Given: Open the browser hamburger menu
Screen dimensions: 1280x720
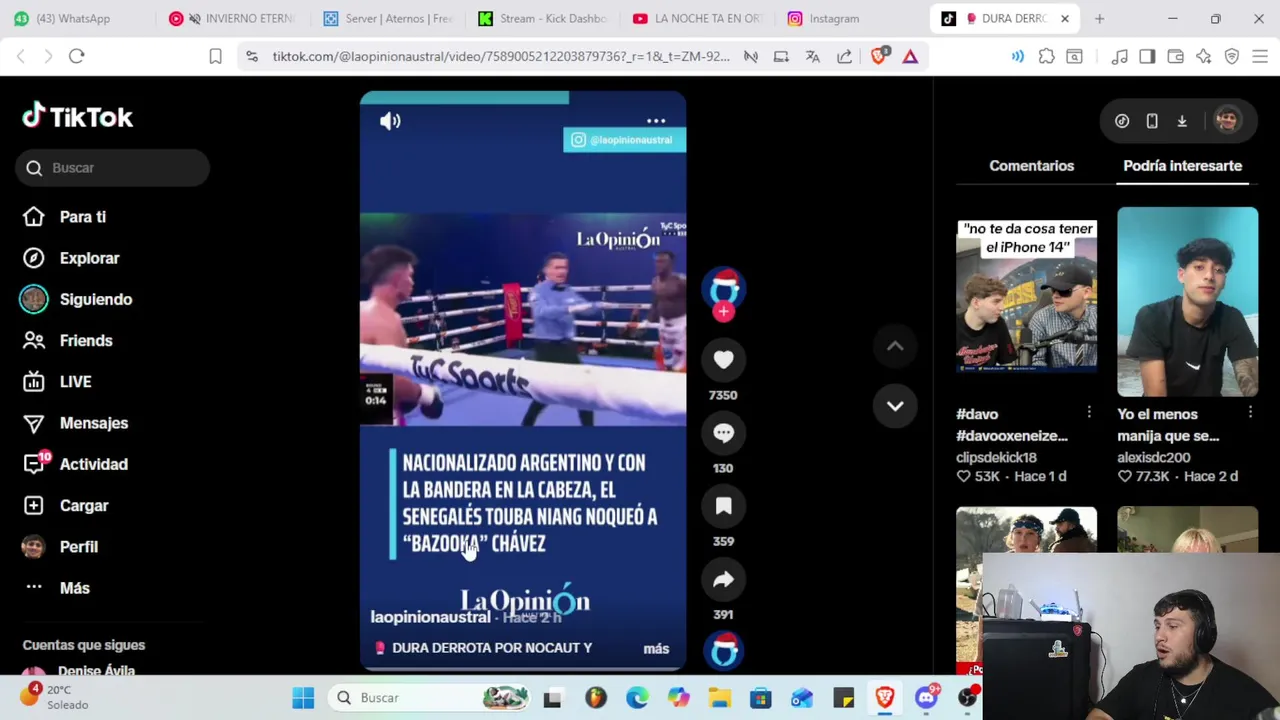Looking at the screenshot, I should [1260, 57].
